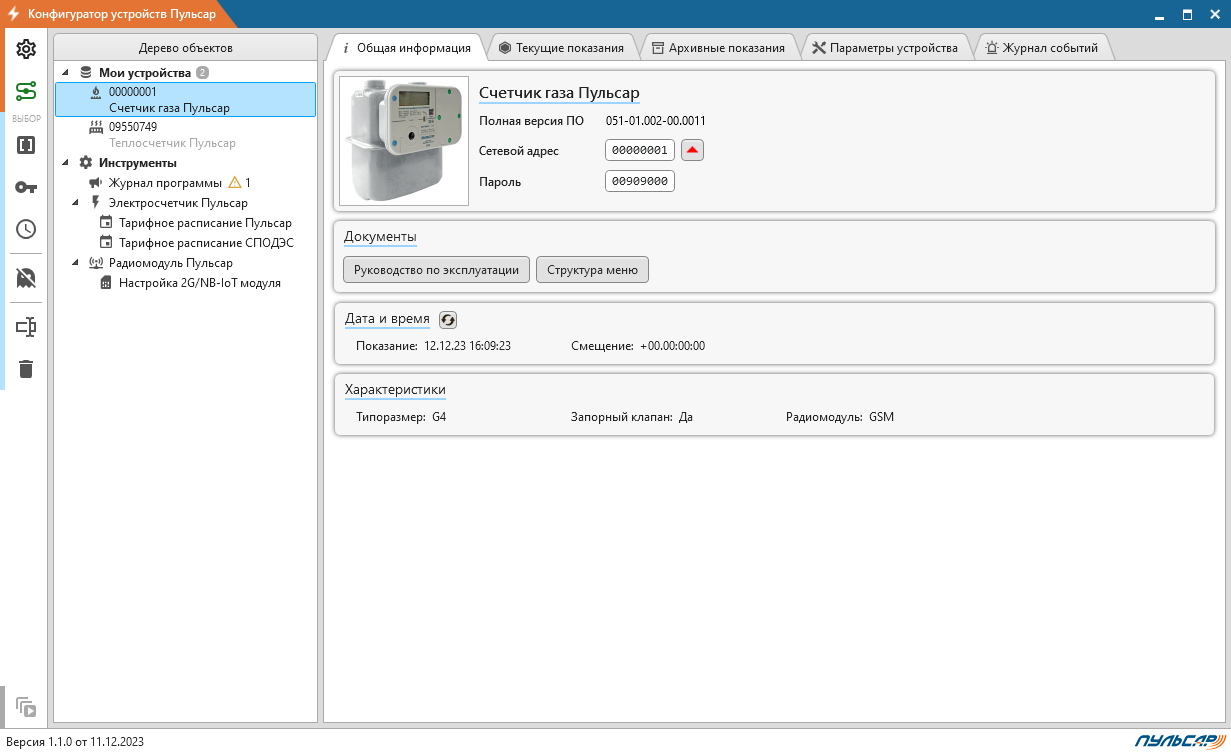Click the heading Счетчик газа Пульсар
This screenshot has width=1231, height=754.
coord(559,93)
